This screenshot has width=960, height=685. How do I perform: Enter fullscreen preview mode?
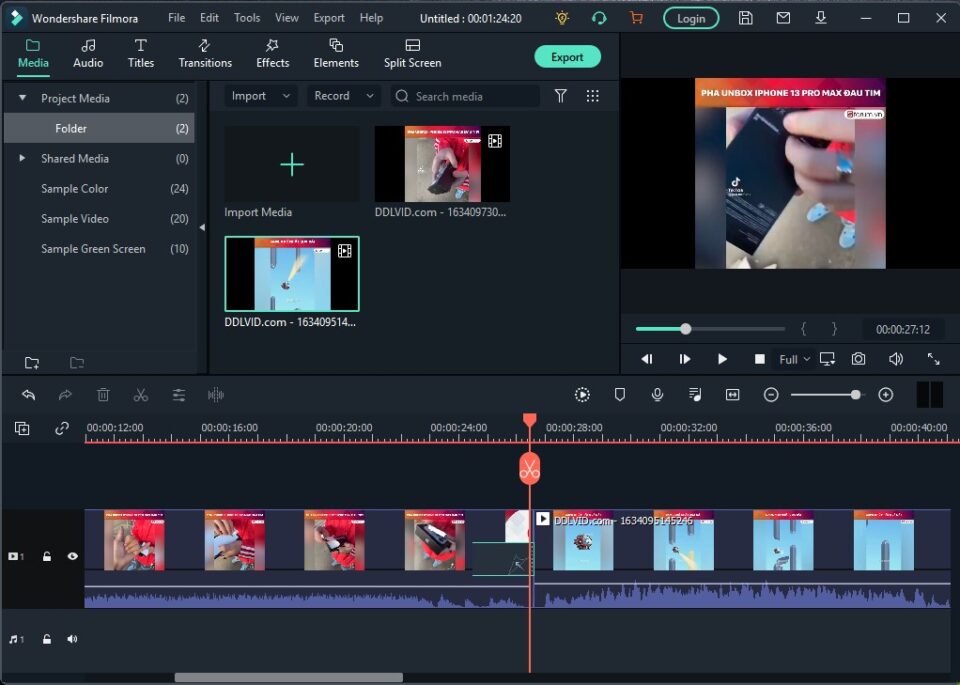pyautogui.click(x=935, y=358)
